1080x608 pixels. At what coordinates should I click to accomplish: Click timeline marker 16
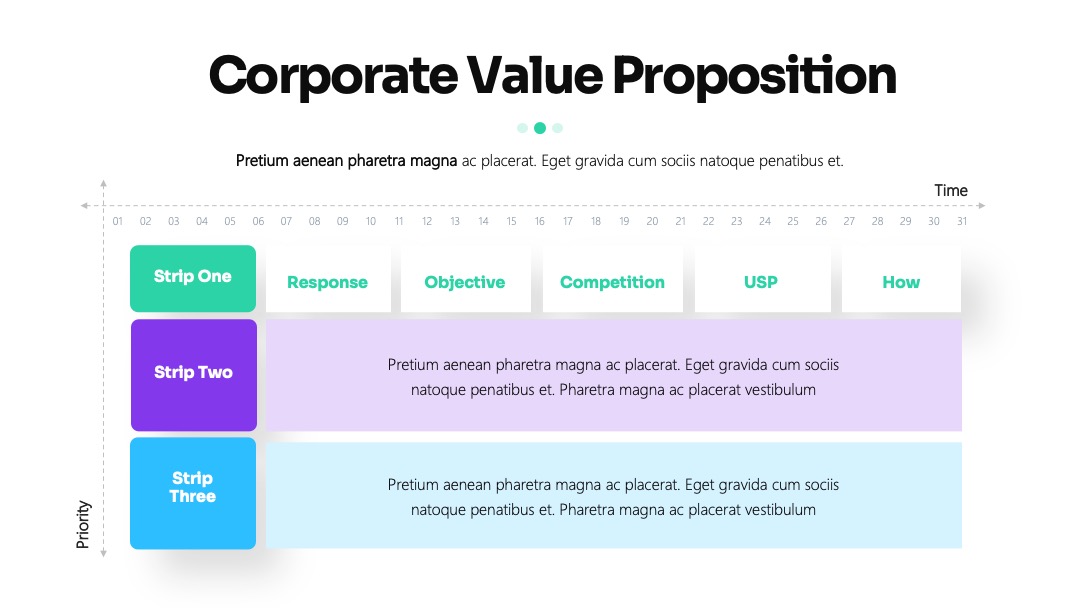click(x=539, y=221)
